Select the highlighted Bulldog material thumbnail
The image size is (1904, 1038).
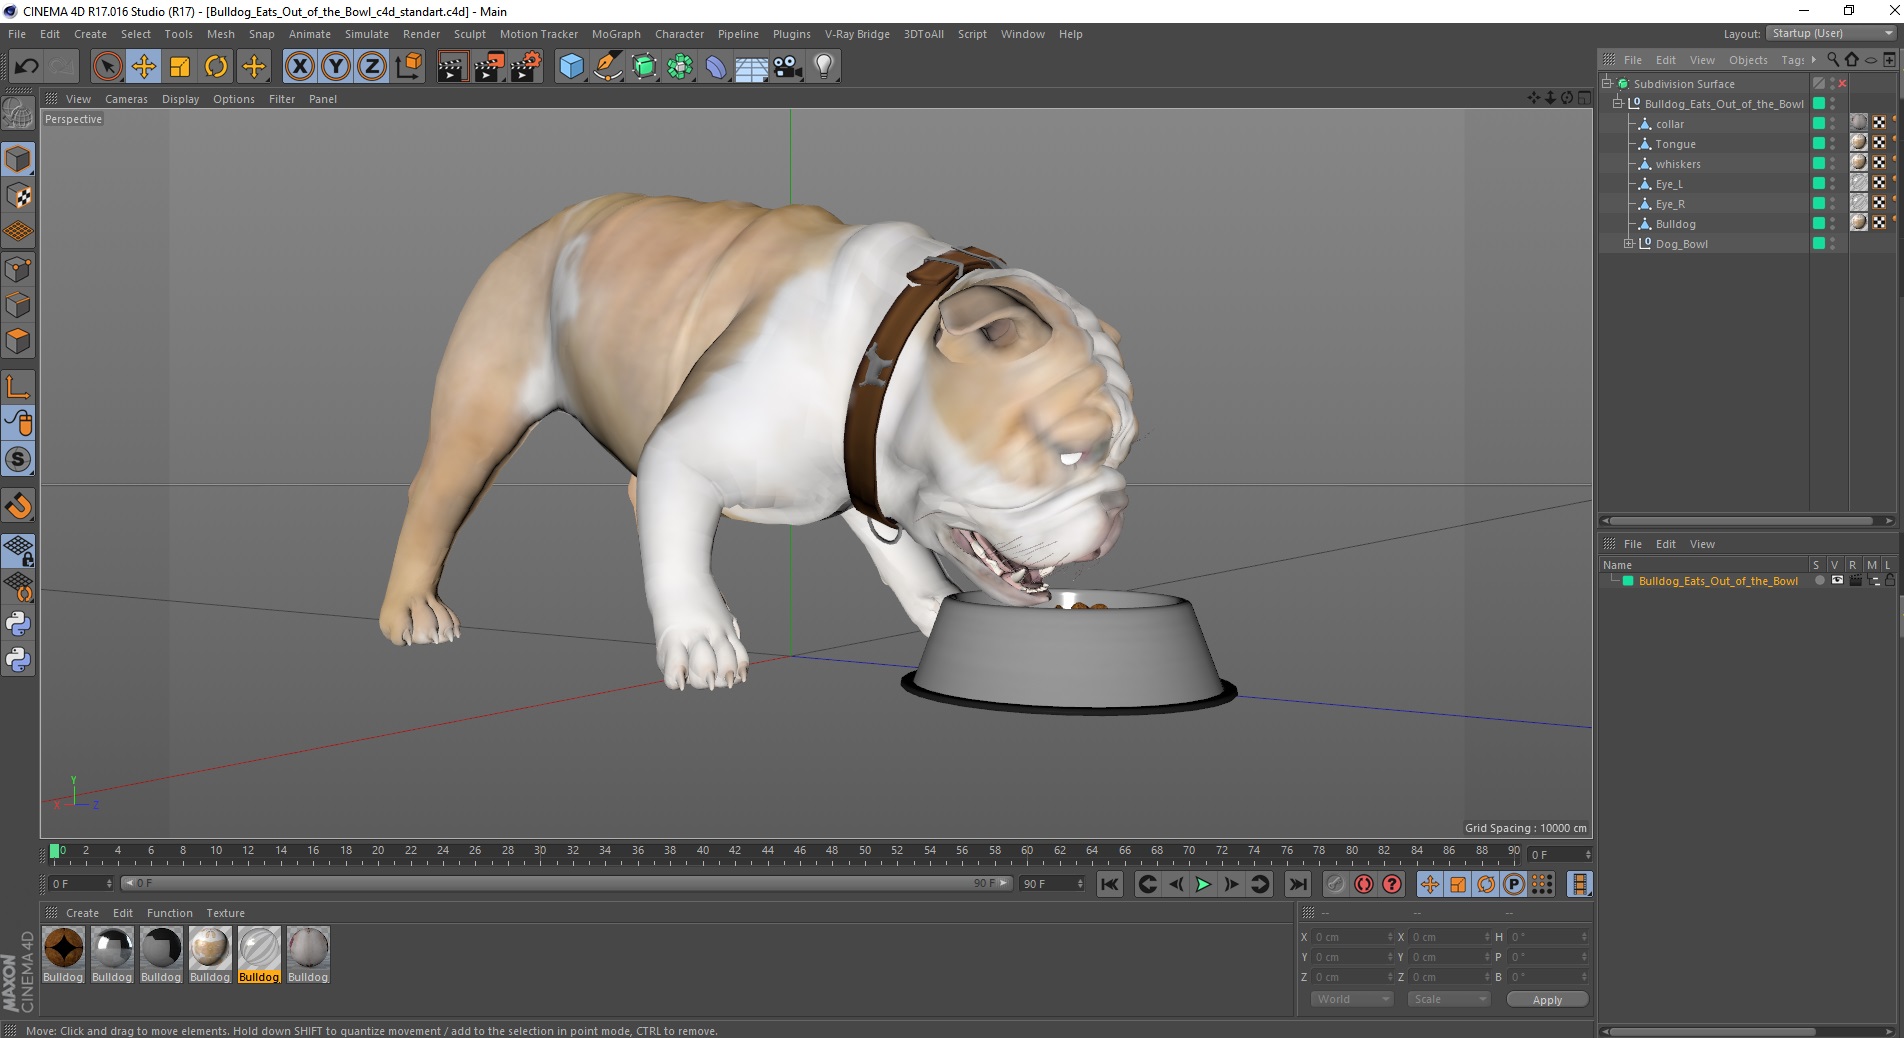coord(259,953)
